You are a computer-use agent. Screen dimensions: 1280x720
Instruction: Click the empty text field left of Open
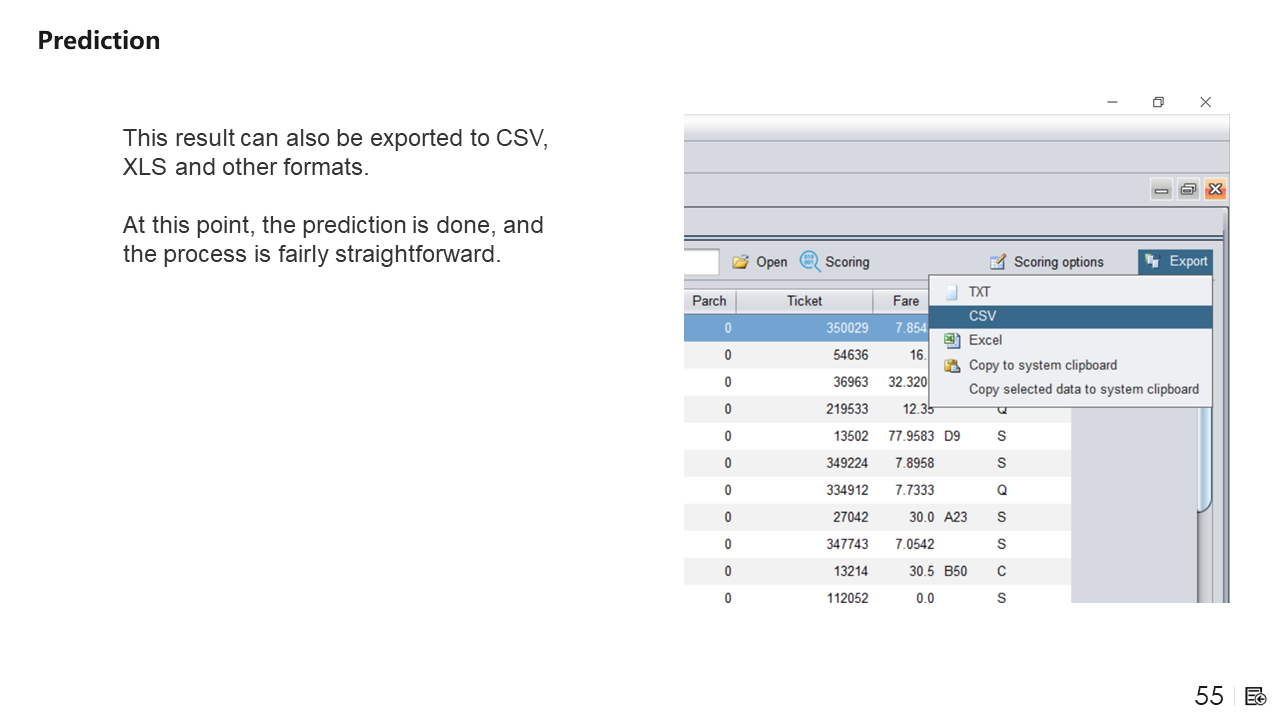click(x=701, y=262)
